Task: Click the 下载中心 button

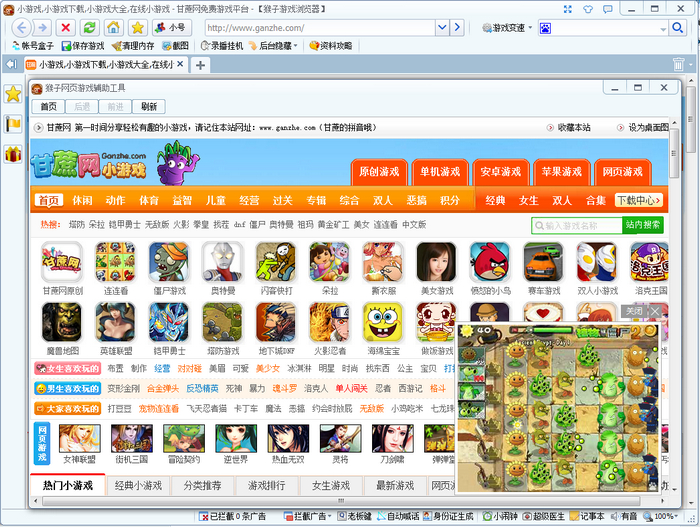Action: click(x=639, y=201)
